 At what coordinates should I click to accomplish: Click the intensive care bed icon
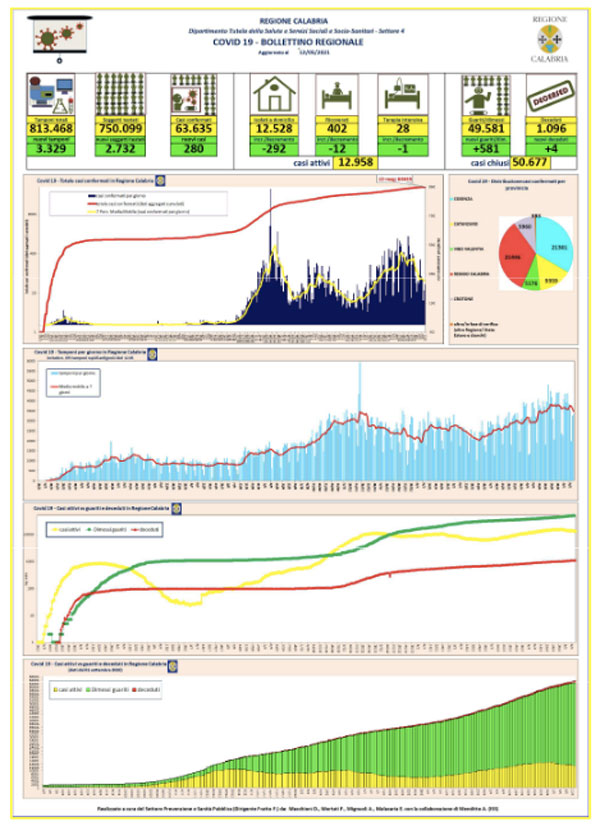pyautogui.click(x=402, y=94)
